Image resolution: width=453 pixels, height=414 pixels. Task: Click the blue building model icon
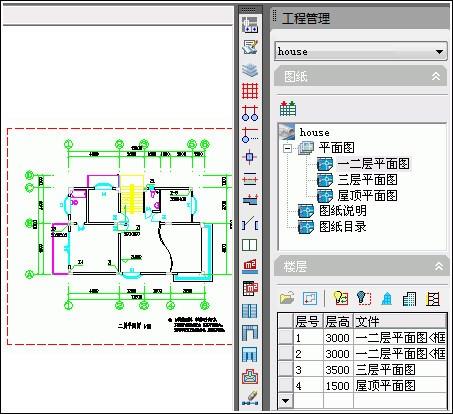pos(387,298)
